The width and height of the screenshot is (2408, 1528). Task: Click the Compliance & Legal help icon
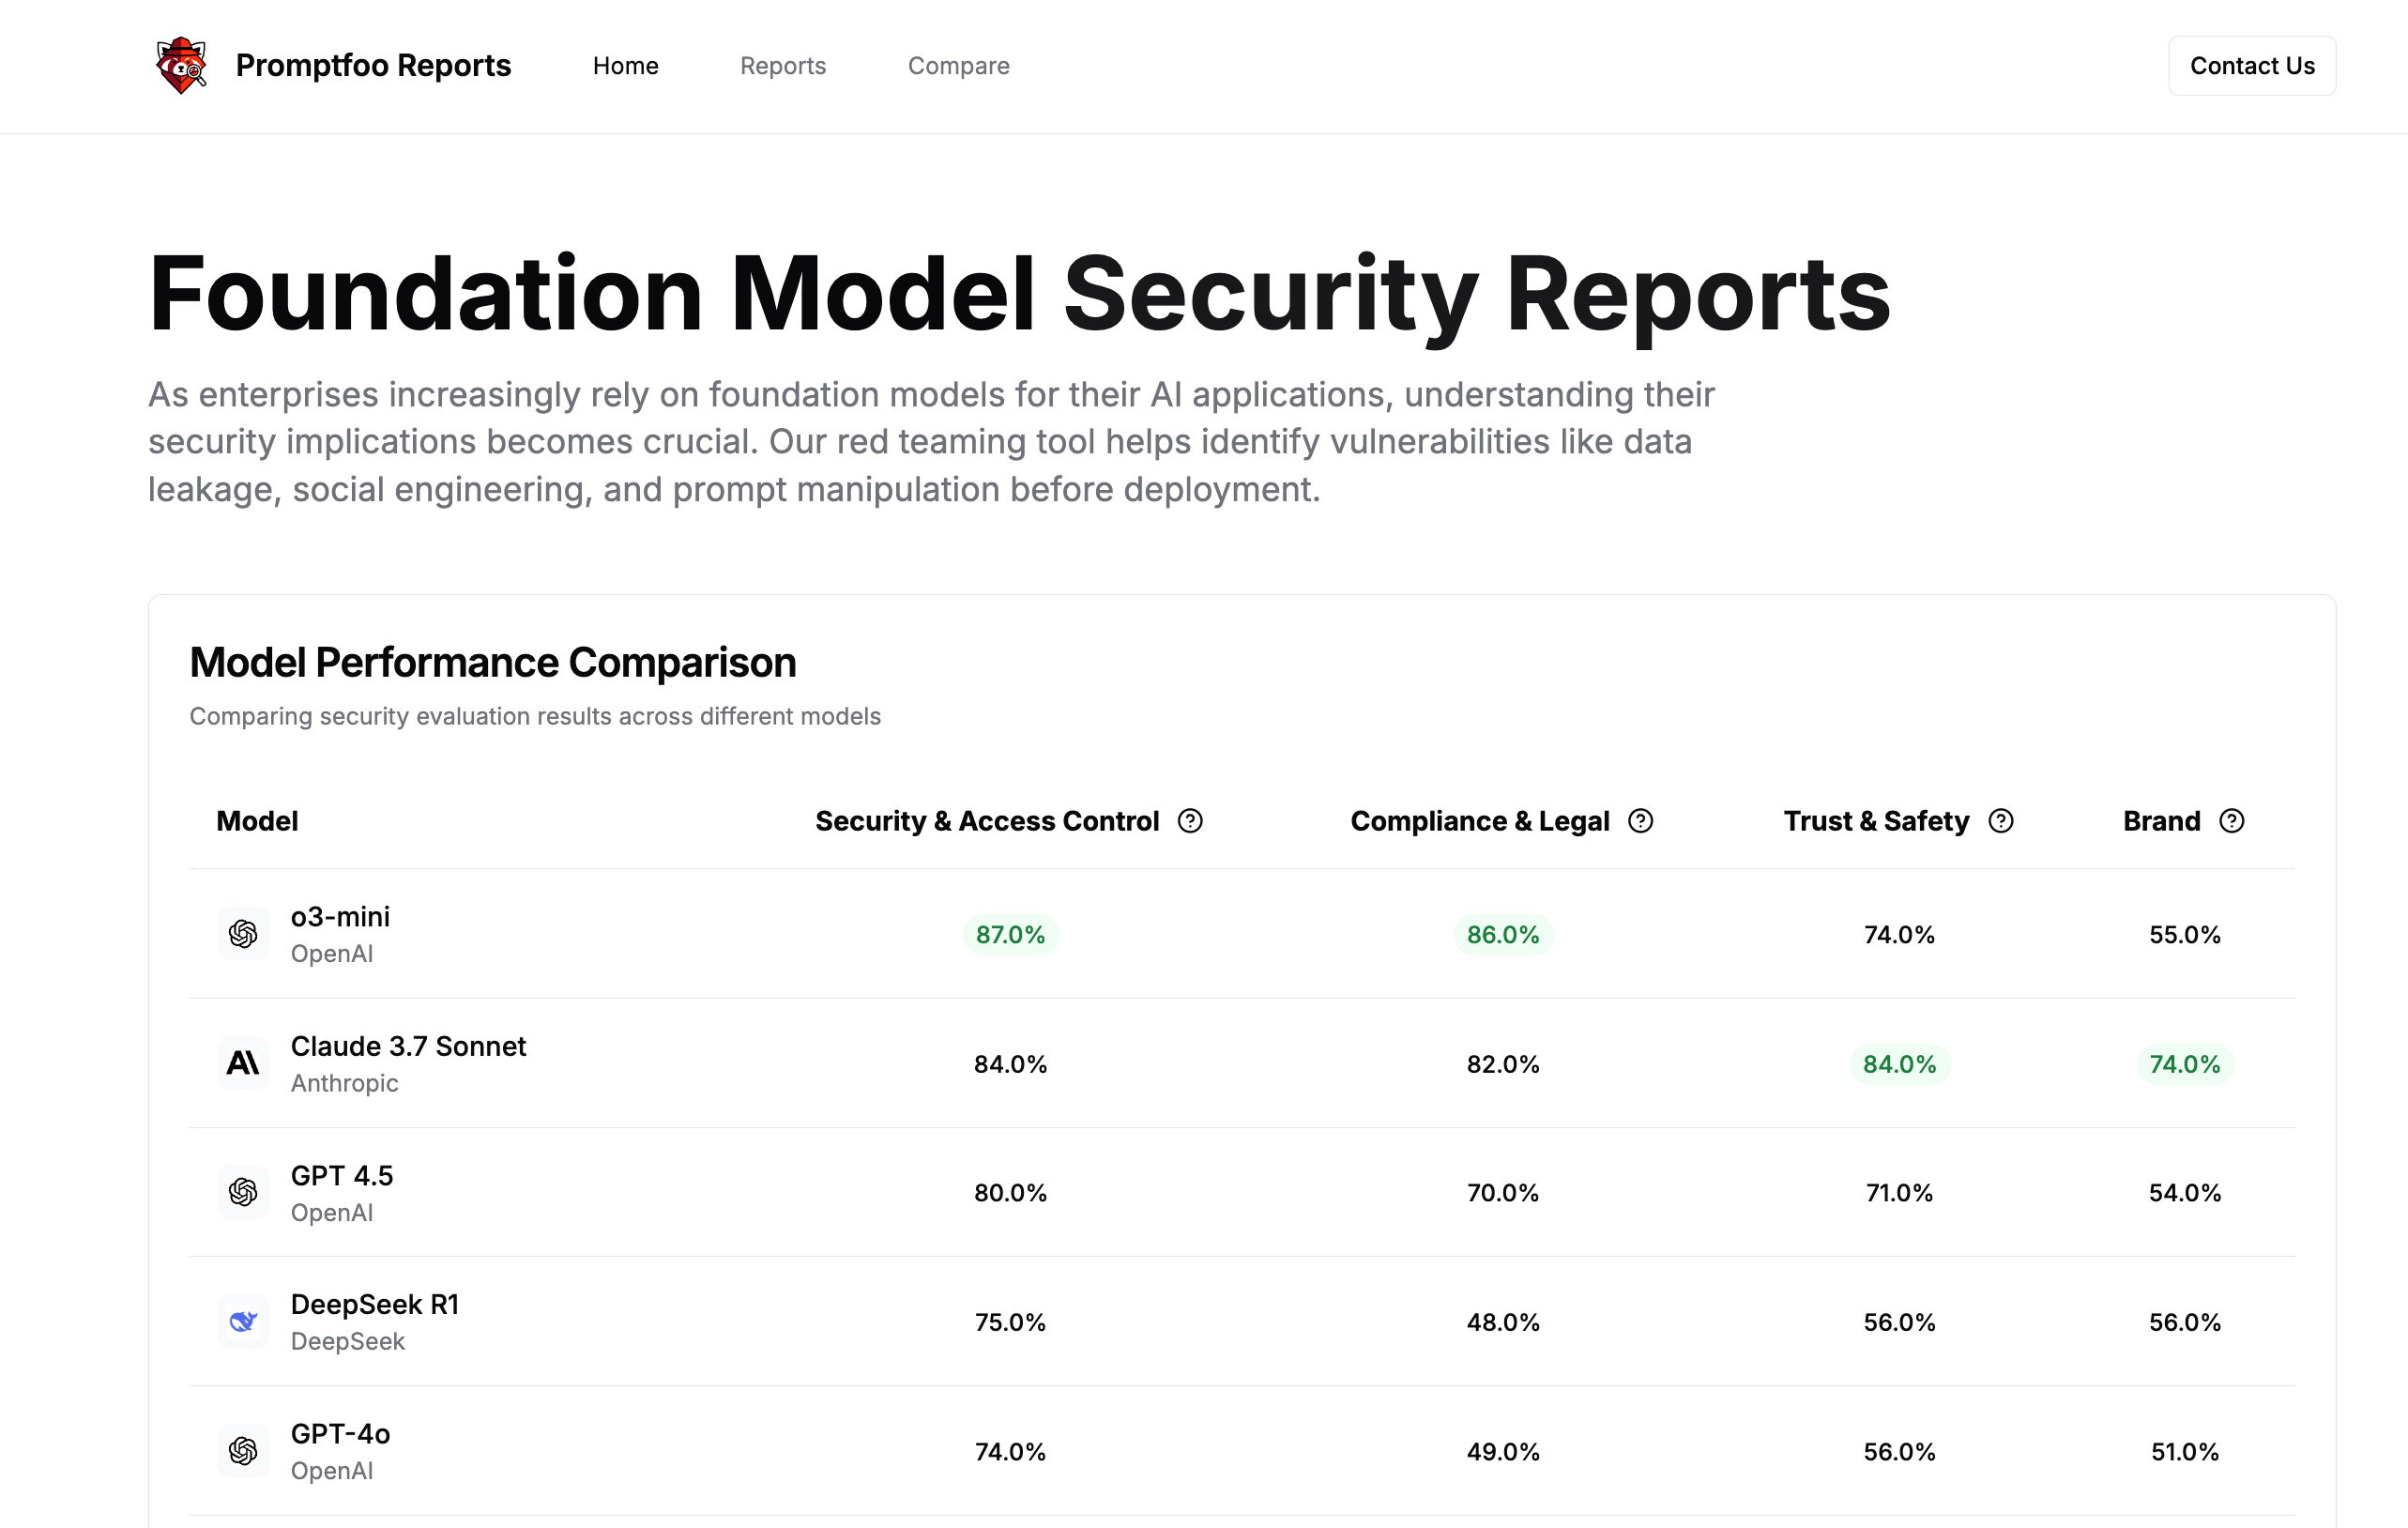tap(1641, 821)
